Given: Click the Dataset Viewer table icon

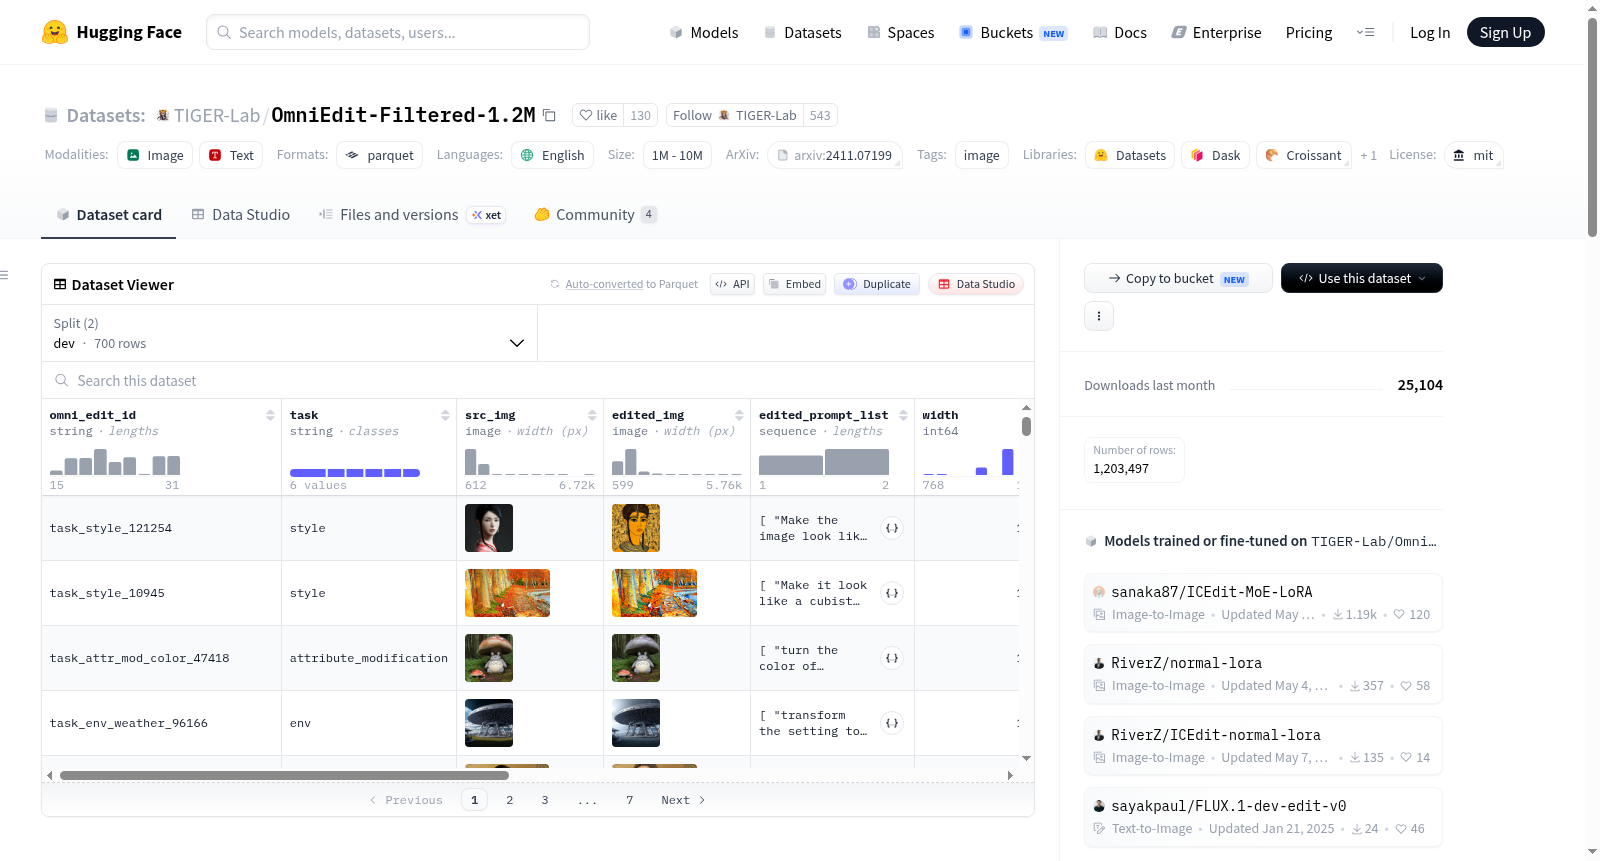Looking at the screenshot, I should pos(60,284).
